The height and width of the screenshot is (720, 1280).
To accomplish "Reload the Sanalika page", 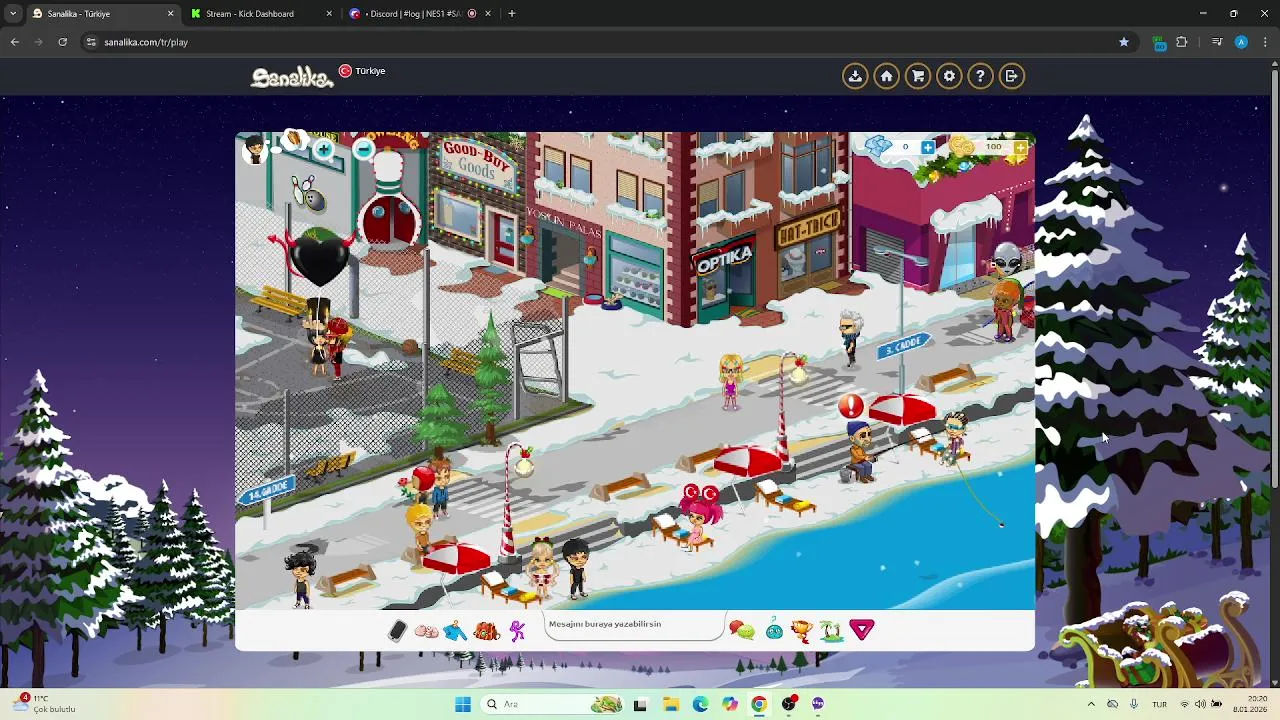I will point(62,42).
